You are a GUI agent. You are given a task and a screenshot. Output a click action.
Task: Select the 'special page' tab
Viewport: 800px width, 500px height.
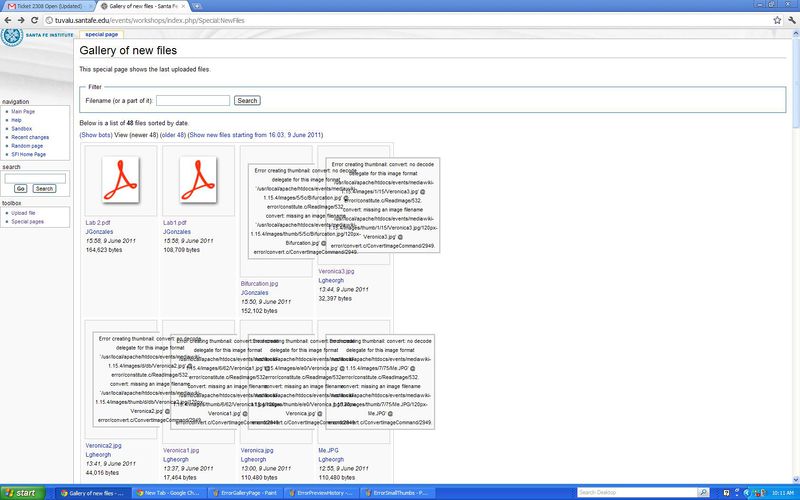pyautogui.click(x=102, y=34)
